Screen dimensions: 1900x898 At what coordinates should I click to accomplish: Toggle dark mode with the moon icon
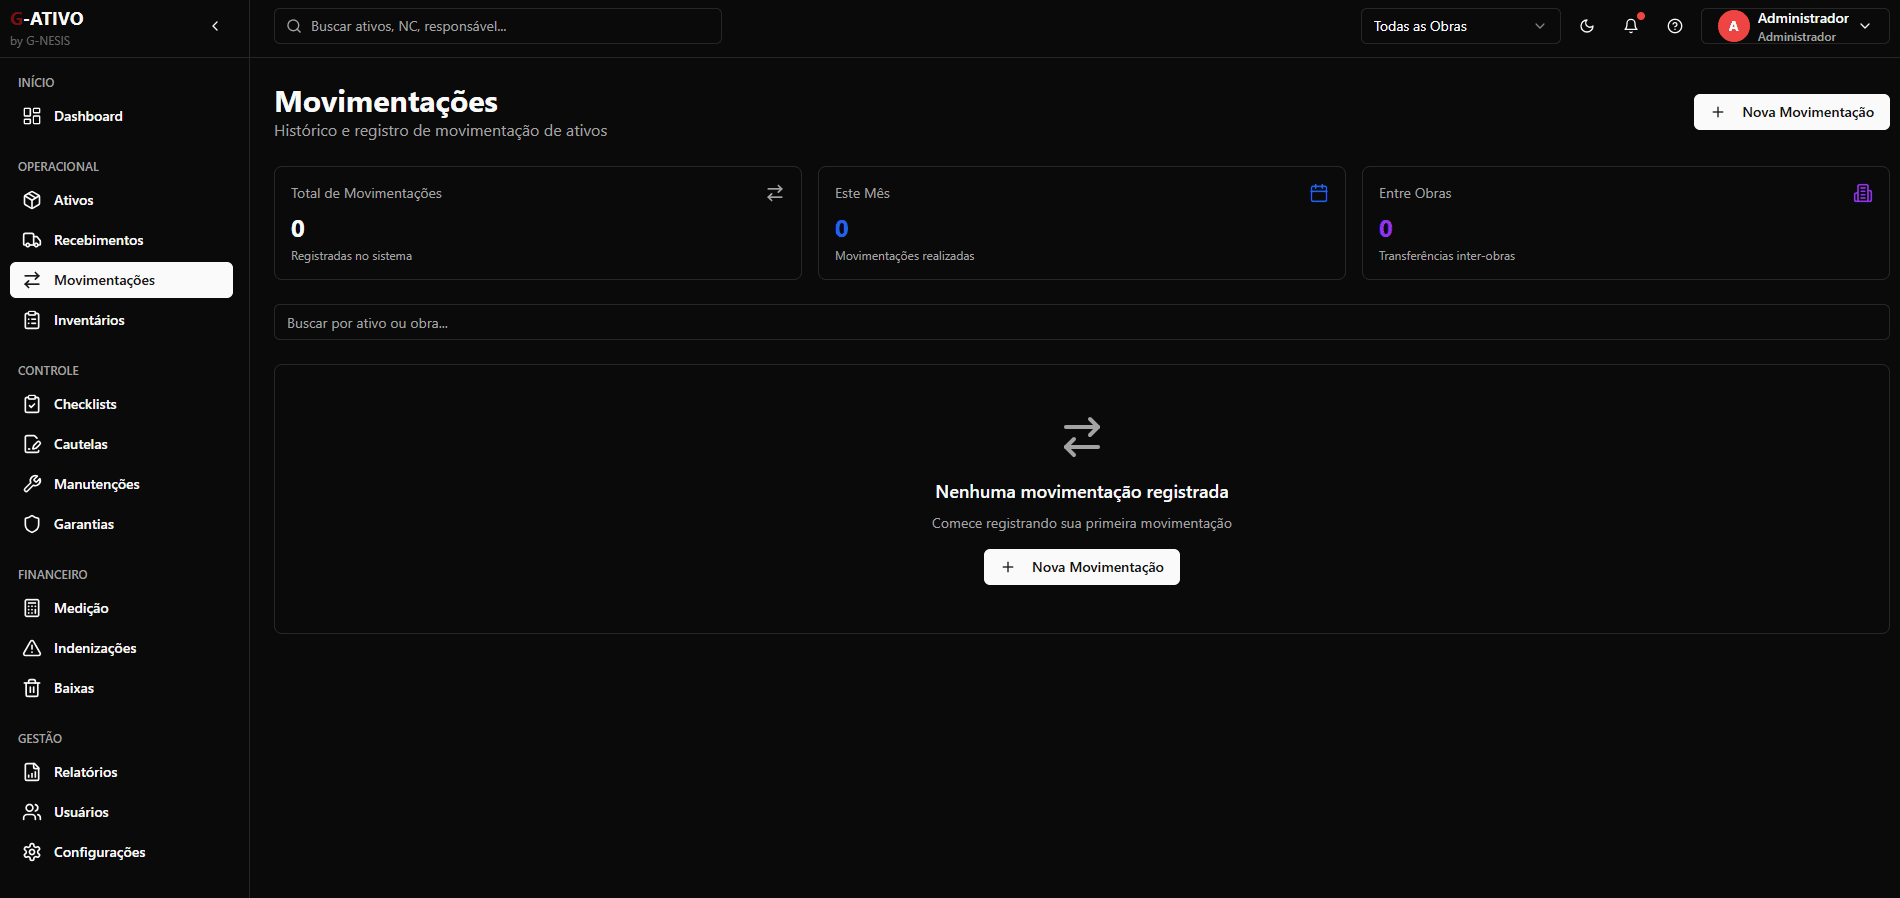pos(1587,26)
